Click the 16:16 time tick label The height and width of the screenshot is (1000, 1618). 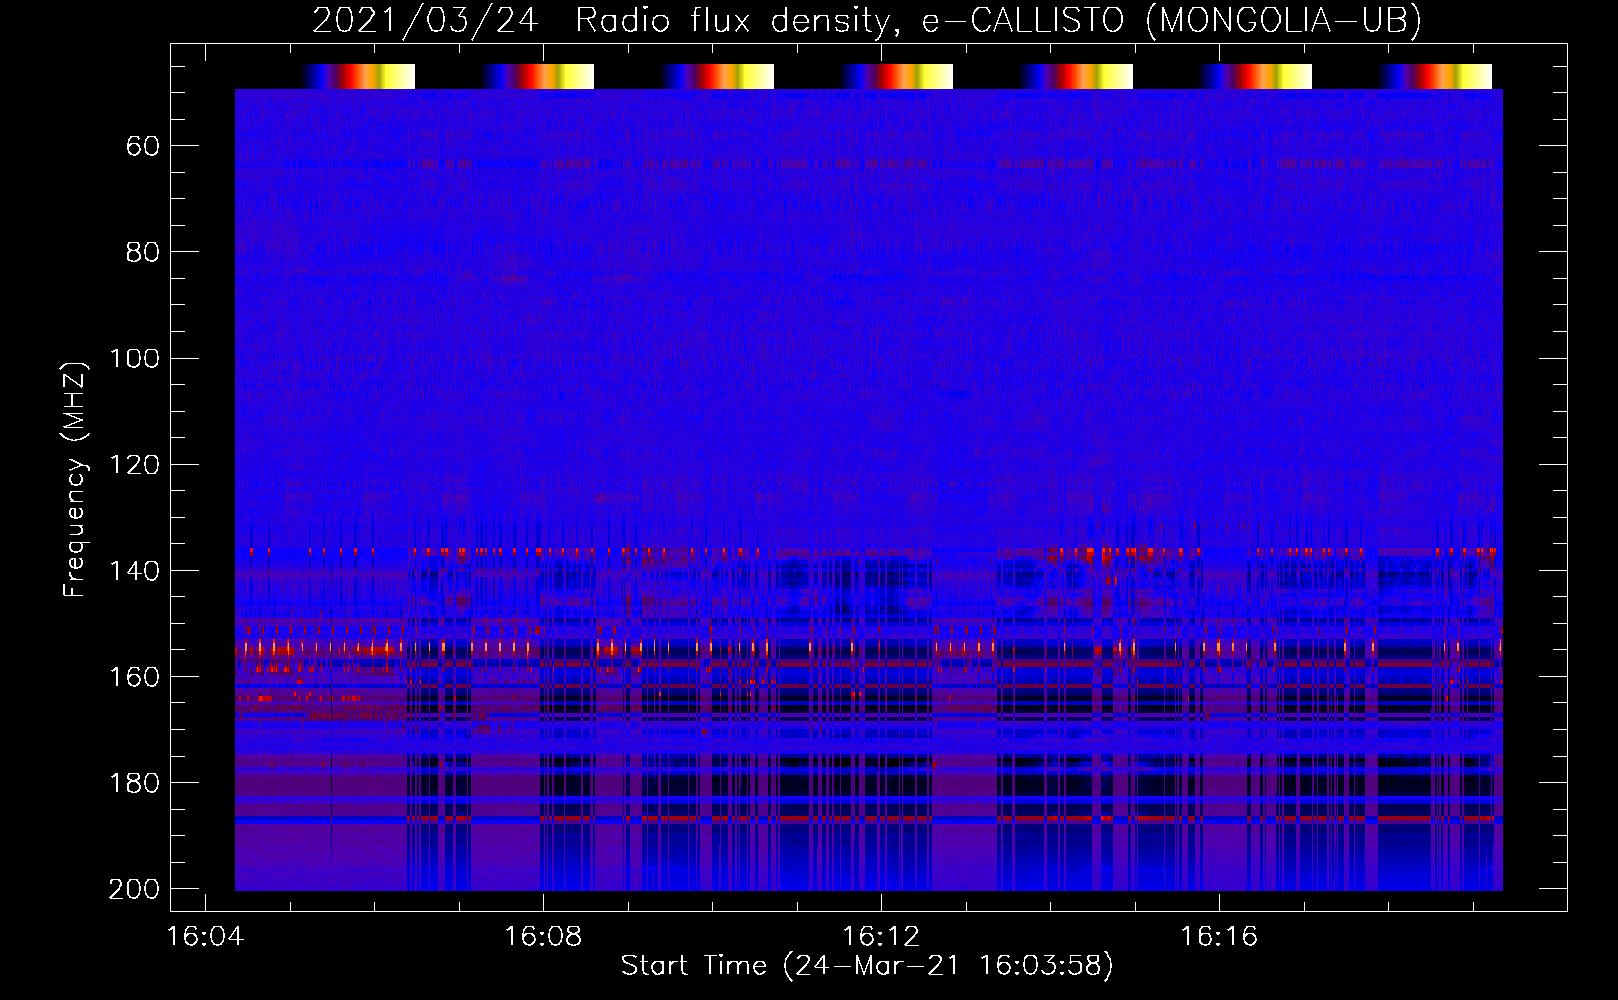click(1219, 937)
